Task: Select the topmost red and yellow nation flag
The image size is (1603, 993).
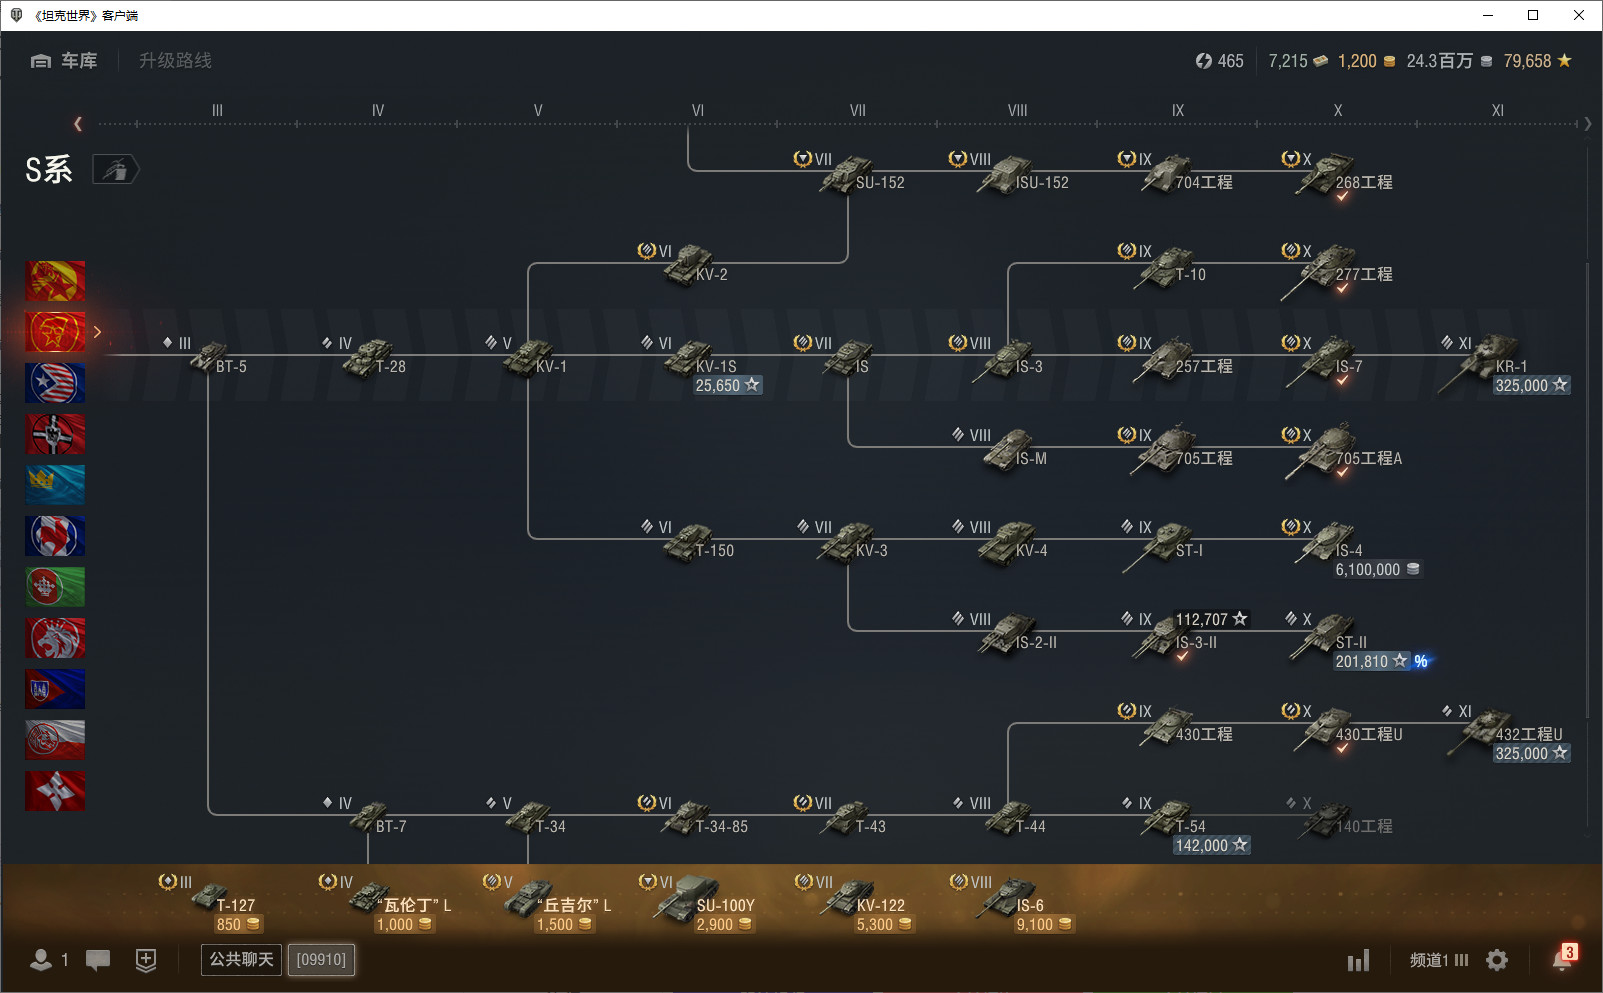Action: click(55, 281)
